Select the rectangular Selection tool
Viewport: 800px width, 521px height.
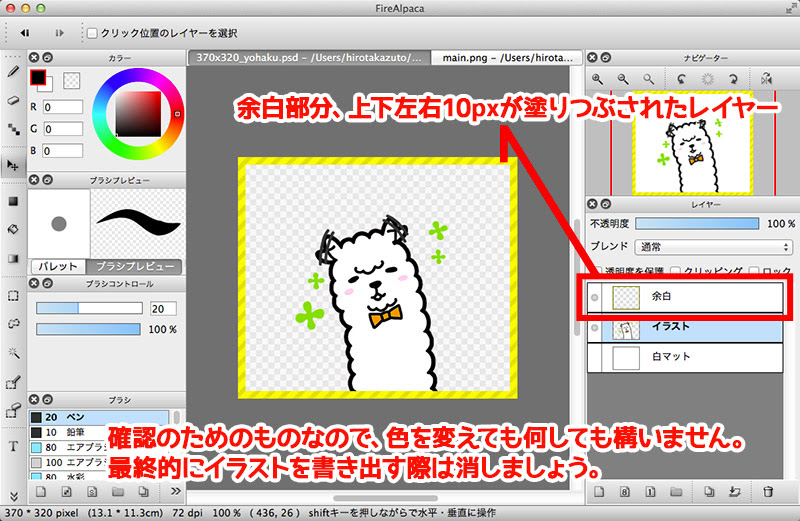click(13, 296)
